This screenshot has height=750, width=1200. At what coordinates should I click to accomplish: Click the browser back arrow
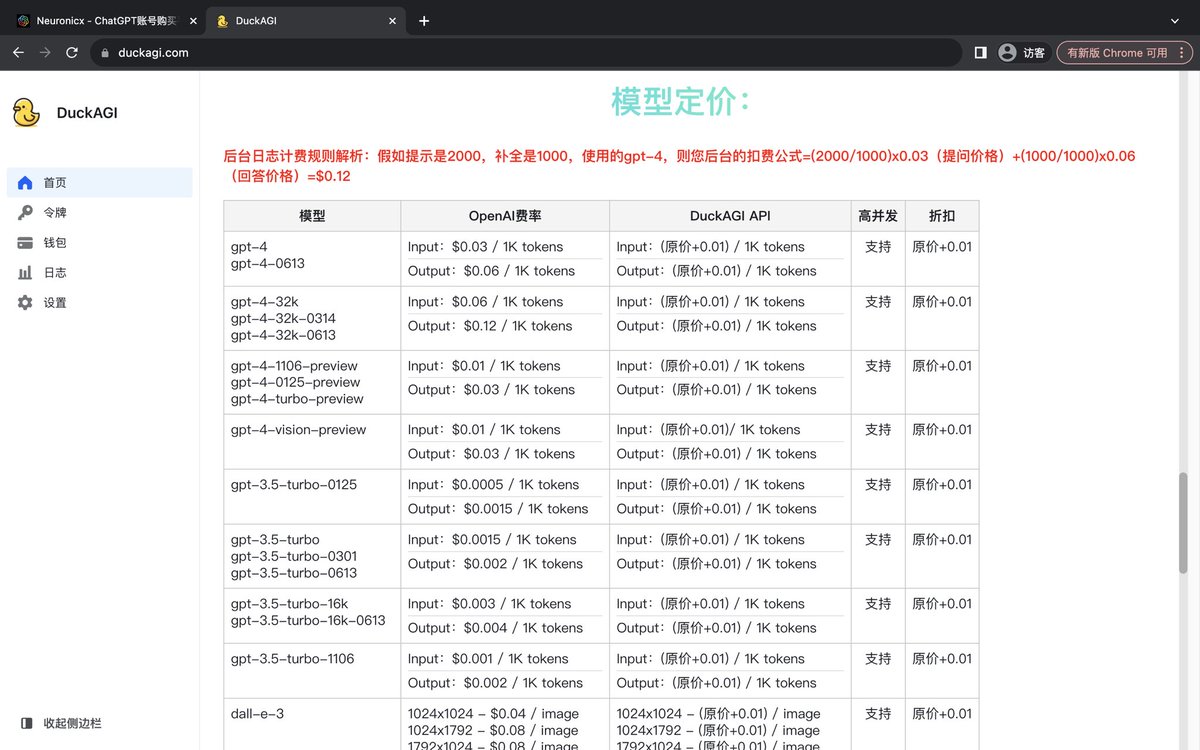point(19,52)
